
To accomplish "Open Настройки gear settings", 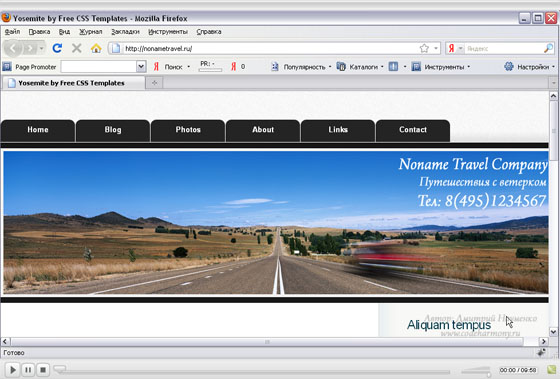I will (x=529, y=67).
